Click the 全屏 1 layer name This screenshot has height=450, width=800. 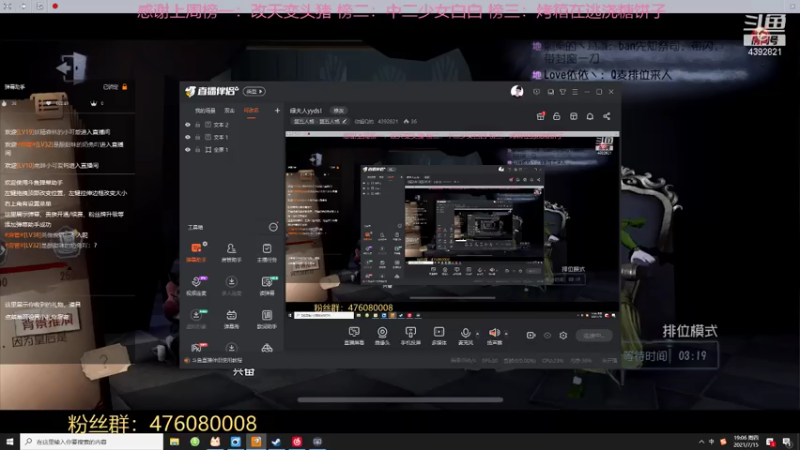tap(221, 149)
